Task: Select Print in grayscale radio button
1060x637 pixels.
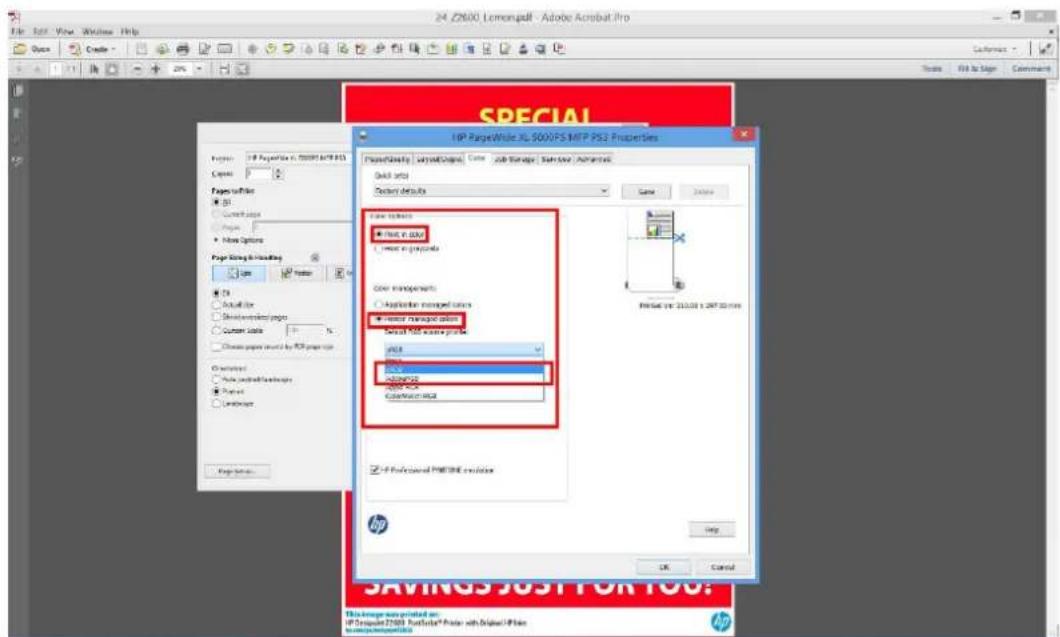Action: [379, 248]
